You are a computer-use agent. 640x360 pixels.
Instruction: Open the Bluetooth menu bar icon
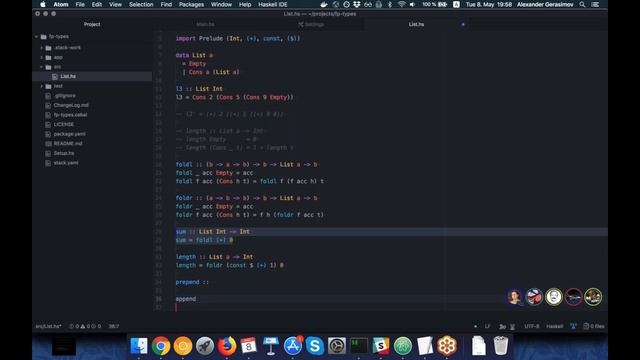389,4
